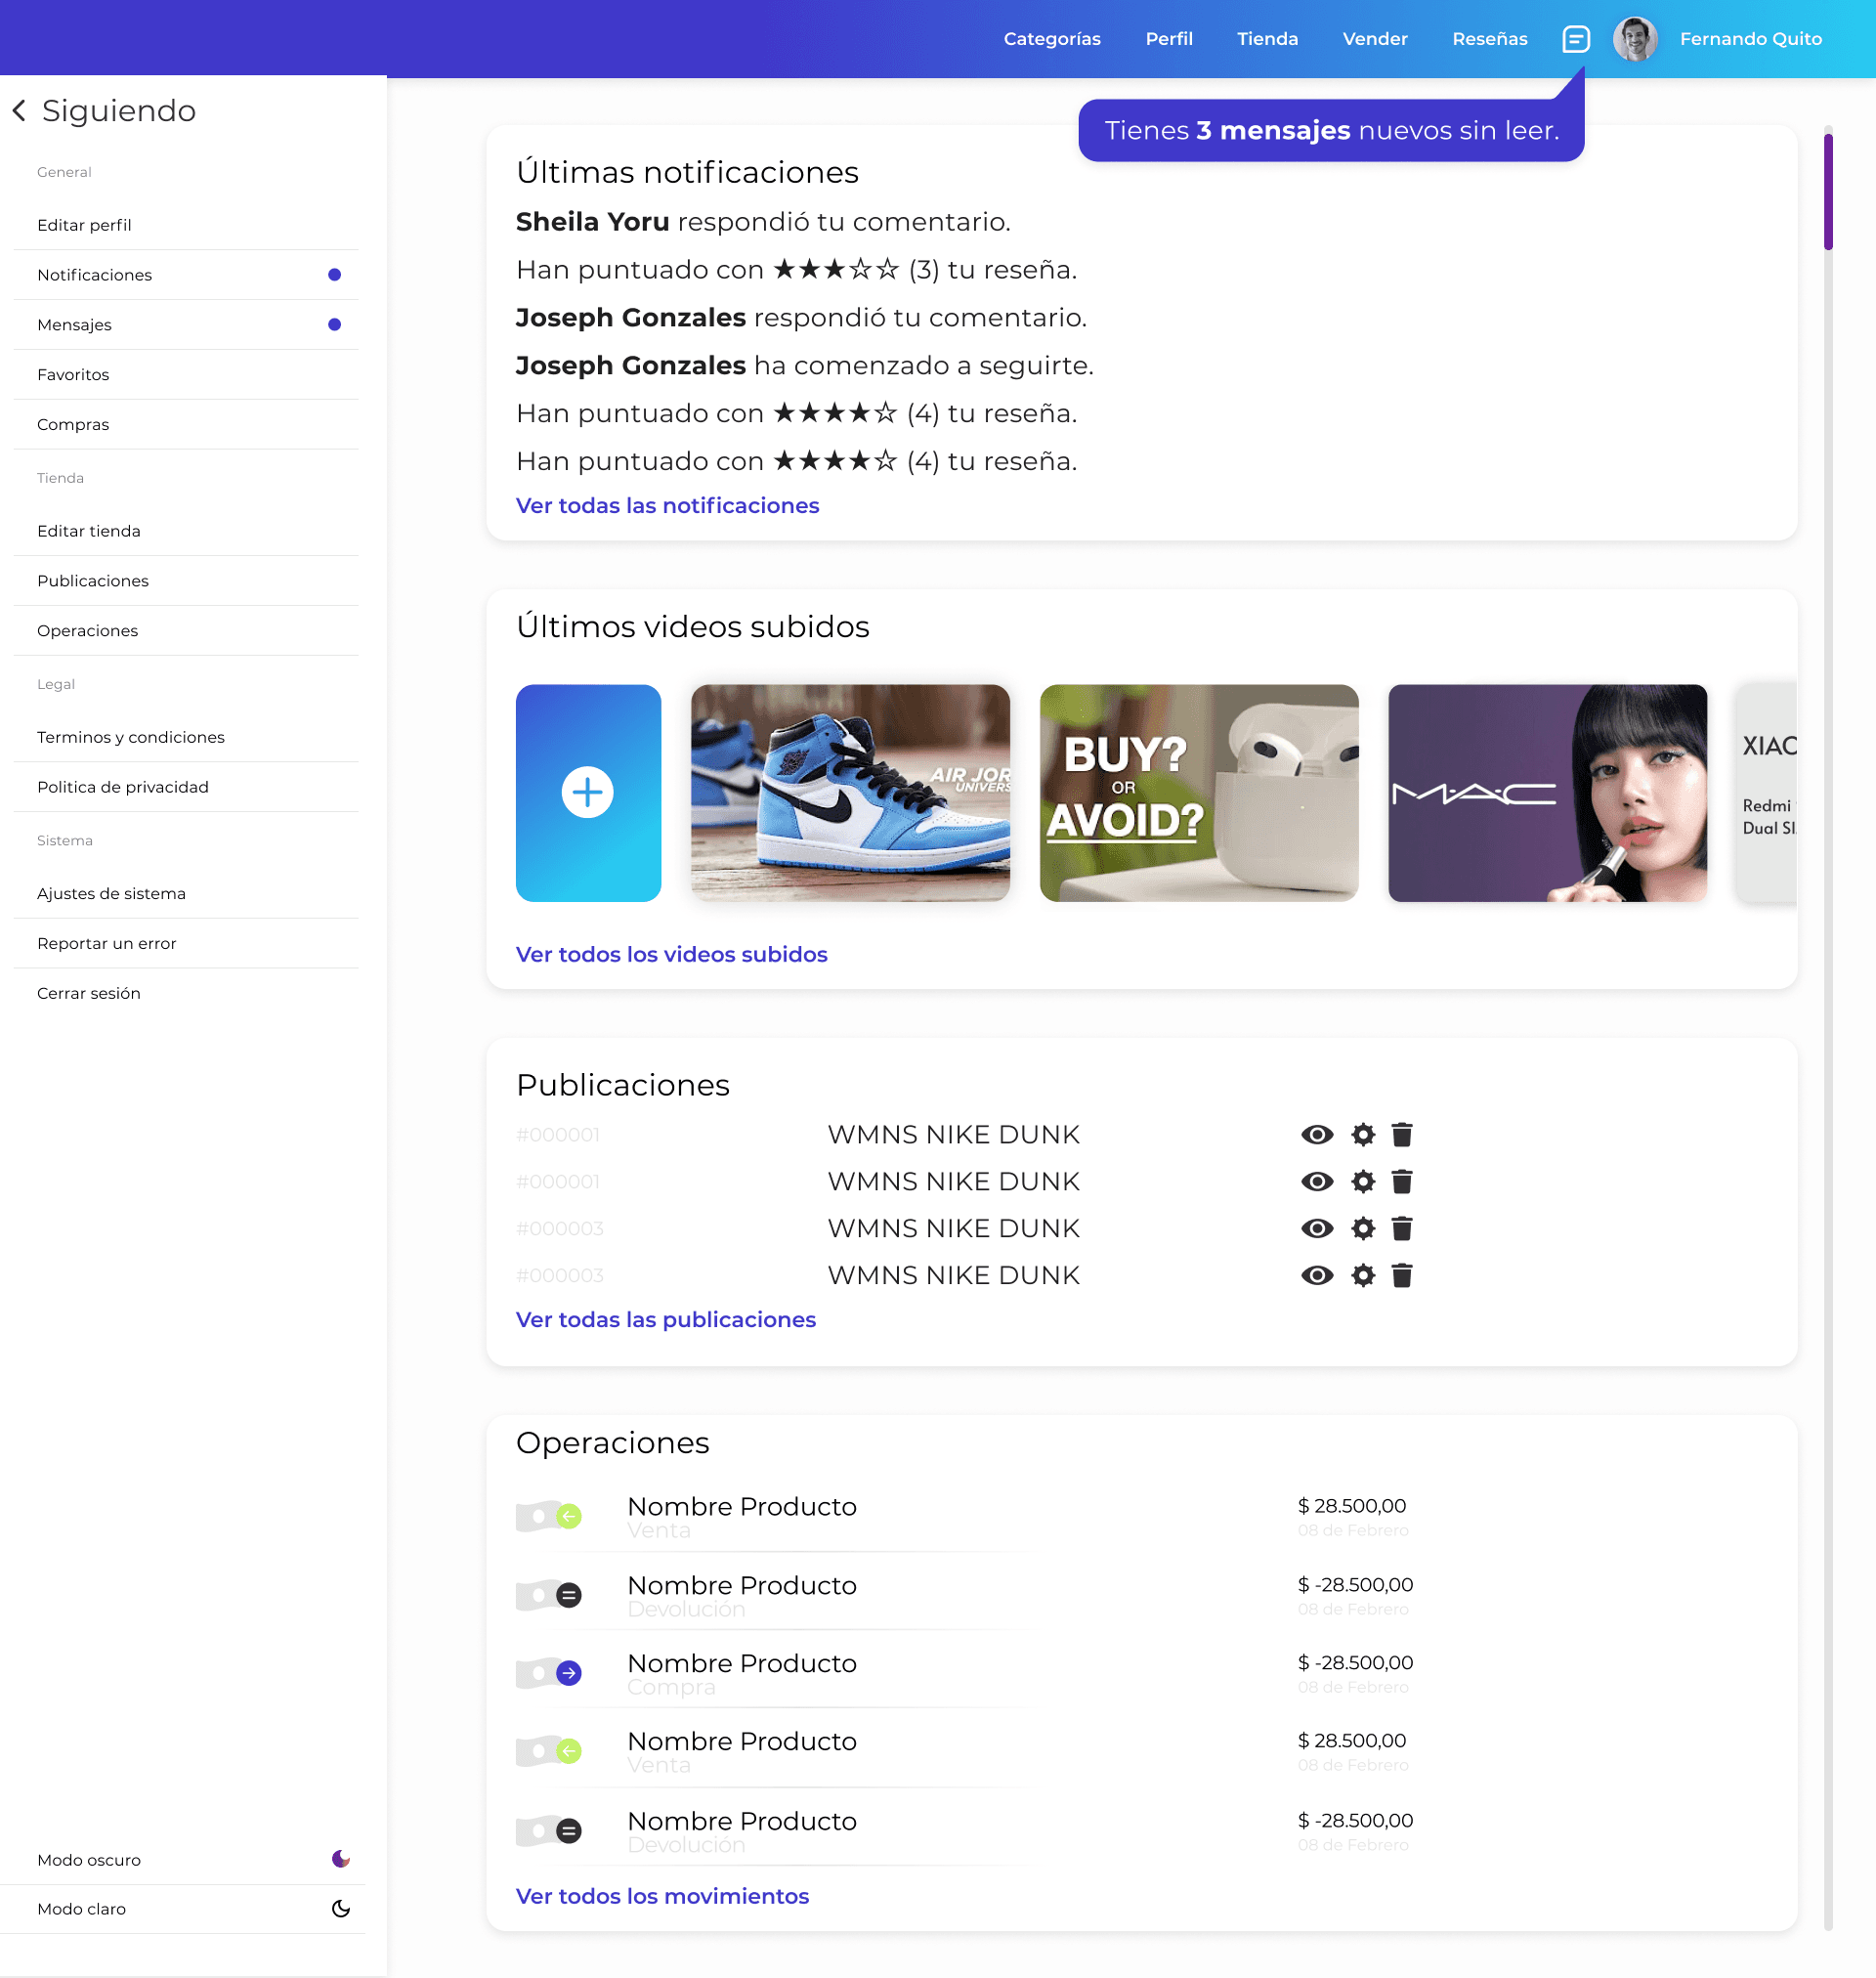
Task: Delete the last WMNS NIKE DUNK publication
Action: (1401, 1275)
